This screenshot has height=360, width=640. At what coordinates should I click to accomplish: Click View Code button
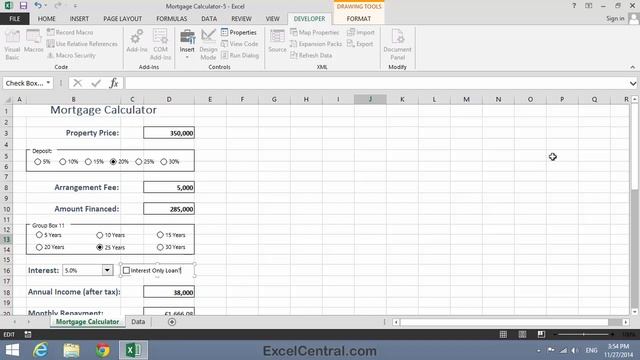click(240, 44)
